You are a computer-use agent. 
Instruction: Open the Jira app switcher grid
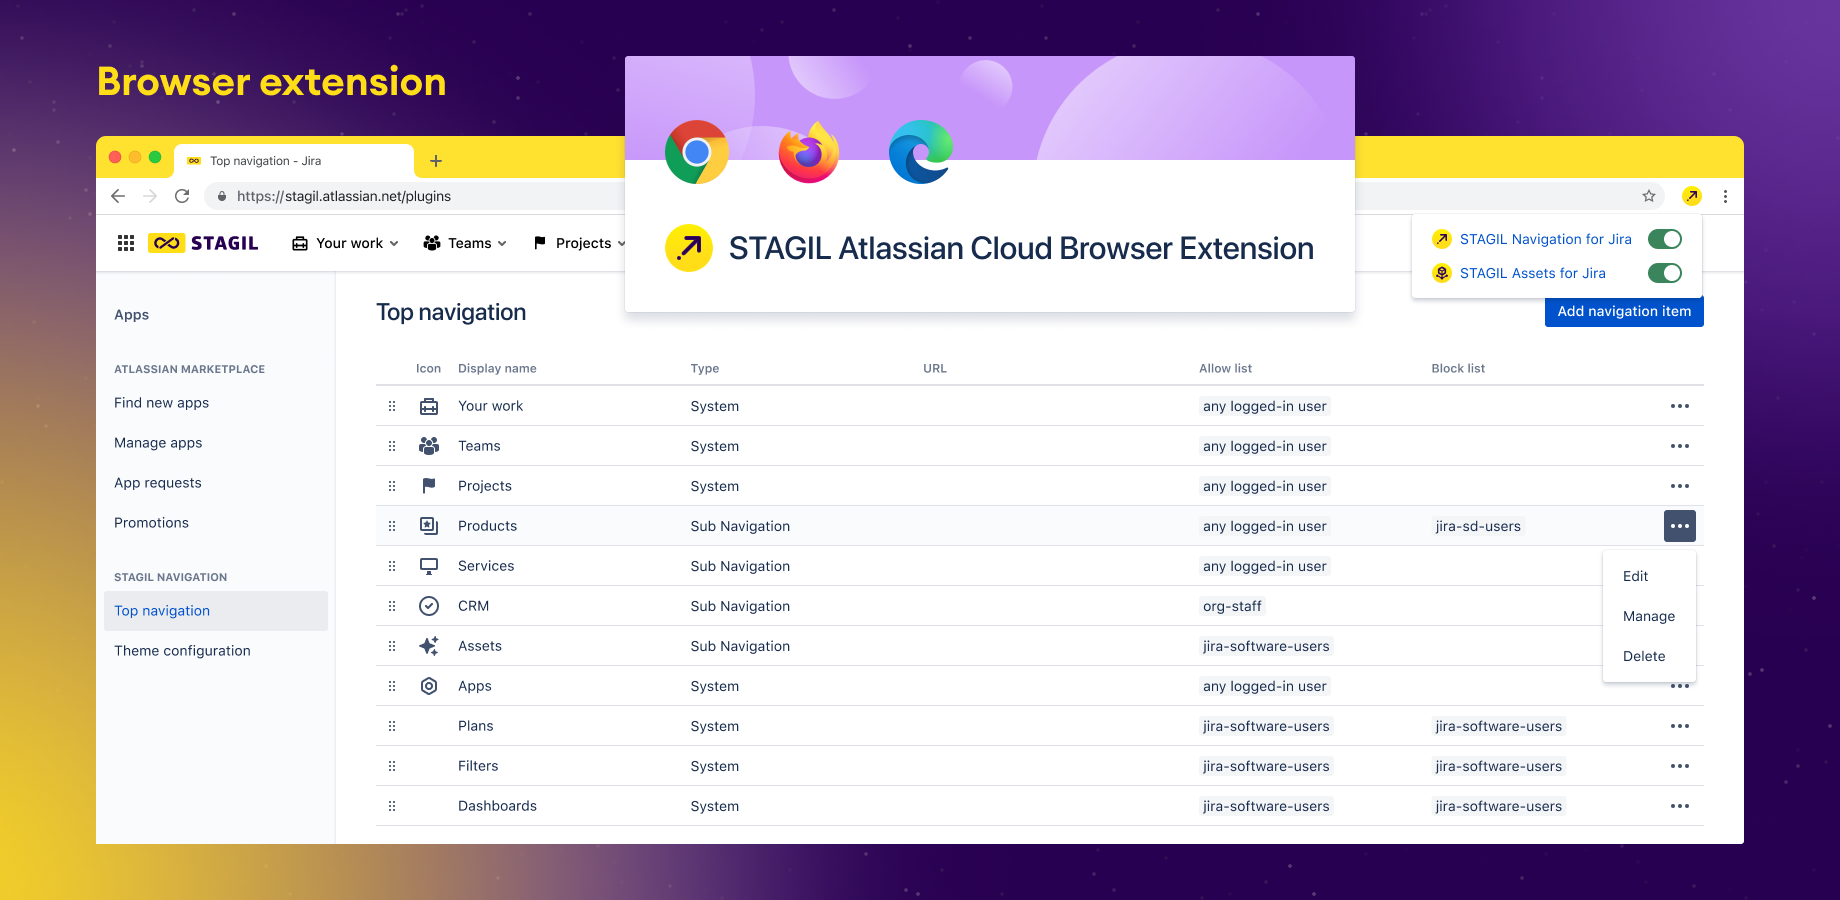pos(126,243)
